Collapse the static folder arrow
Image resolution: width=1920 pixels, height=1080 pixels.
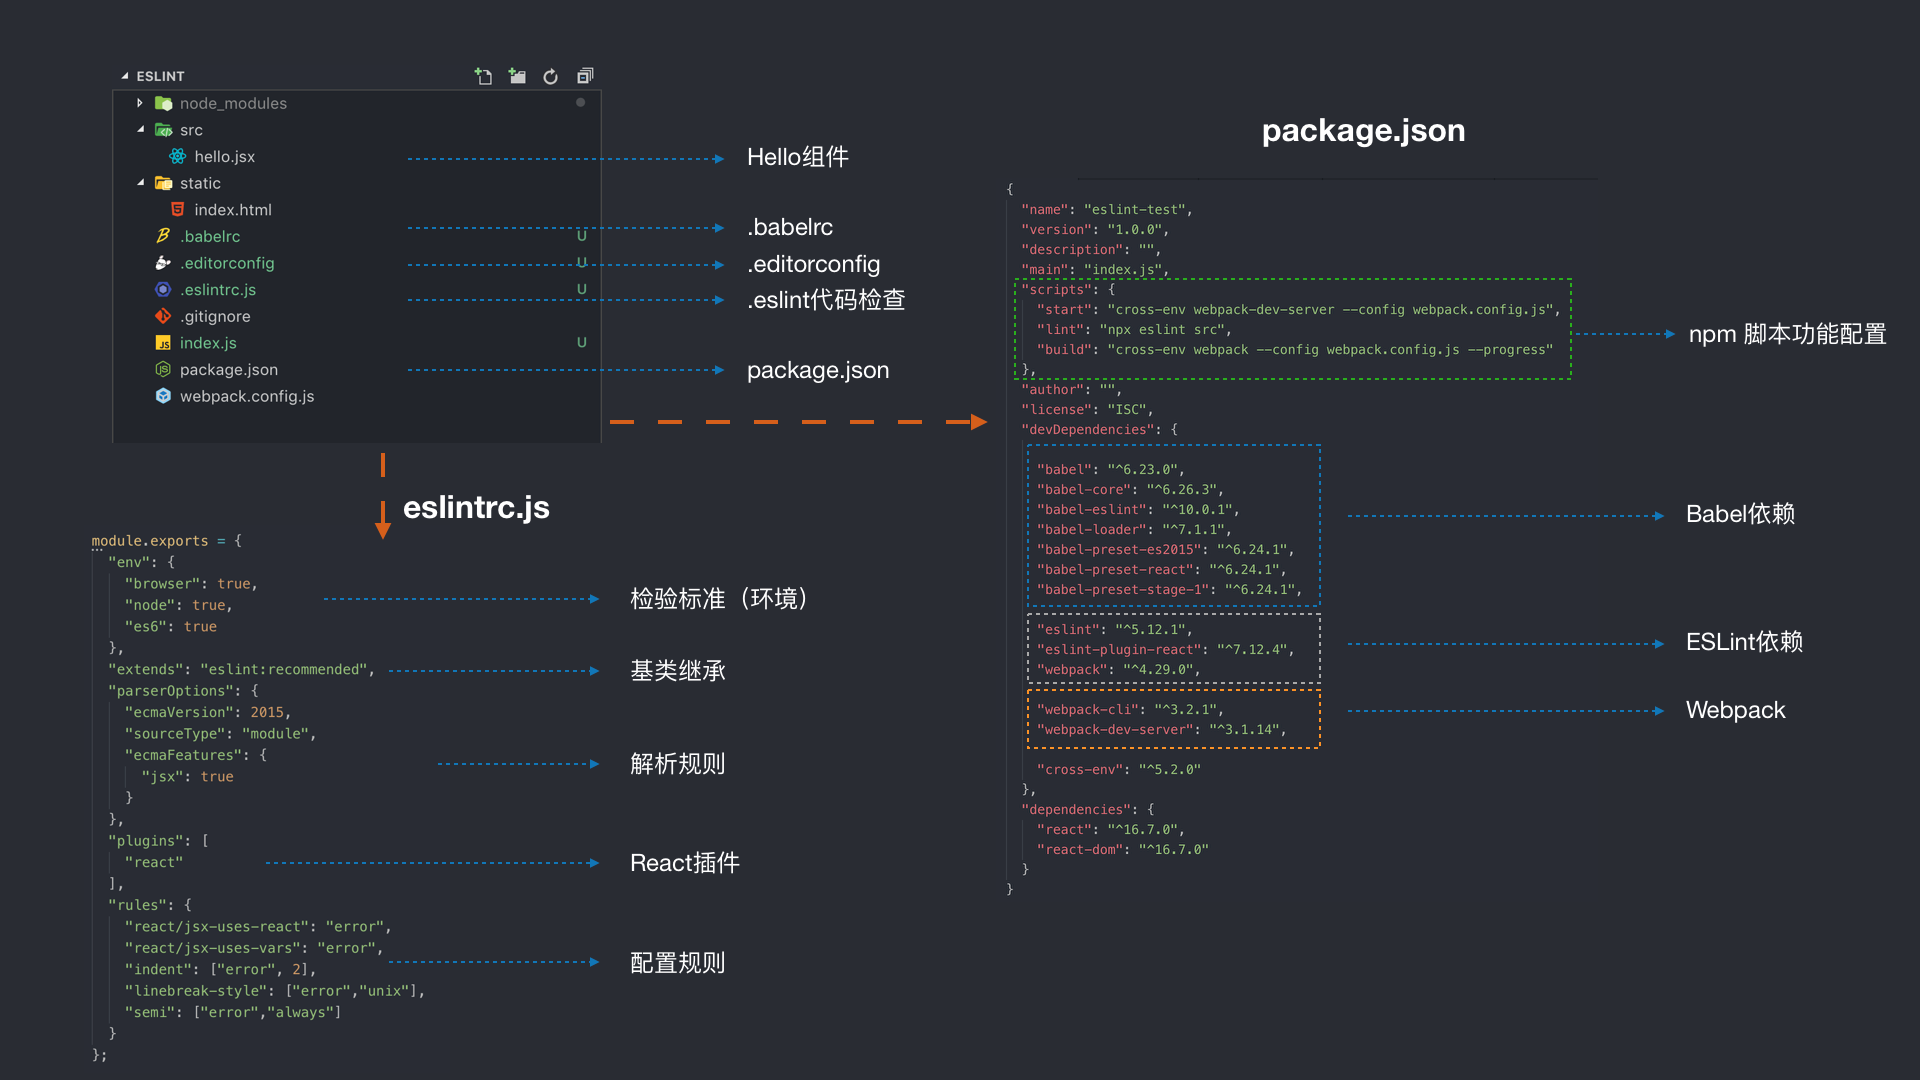pyautogui.click(x=140, y=183)
